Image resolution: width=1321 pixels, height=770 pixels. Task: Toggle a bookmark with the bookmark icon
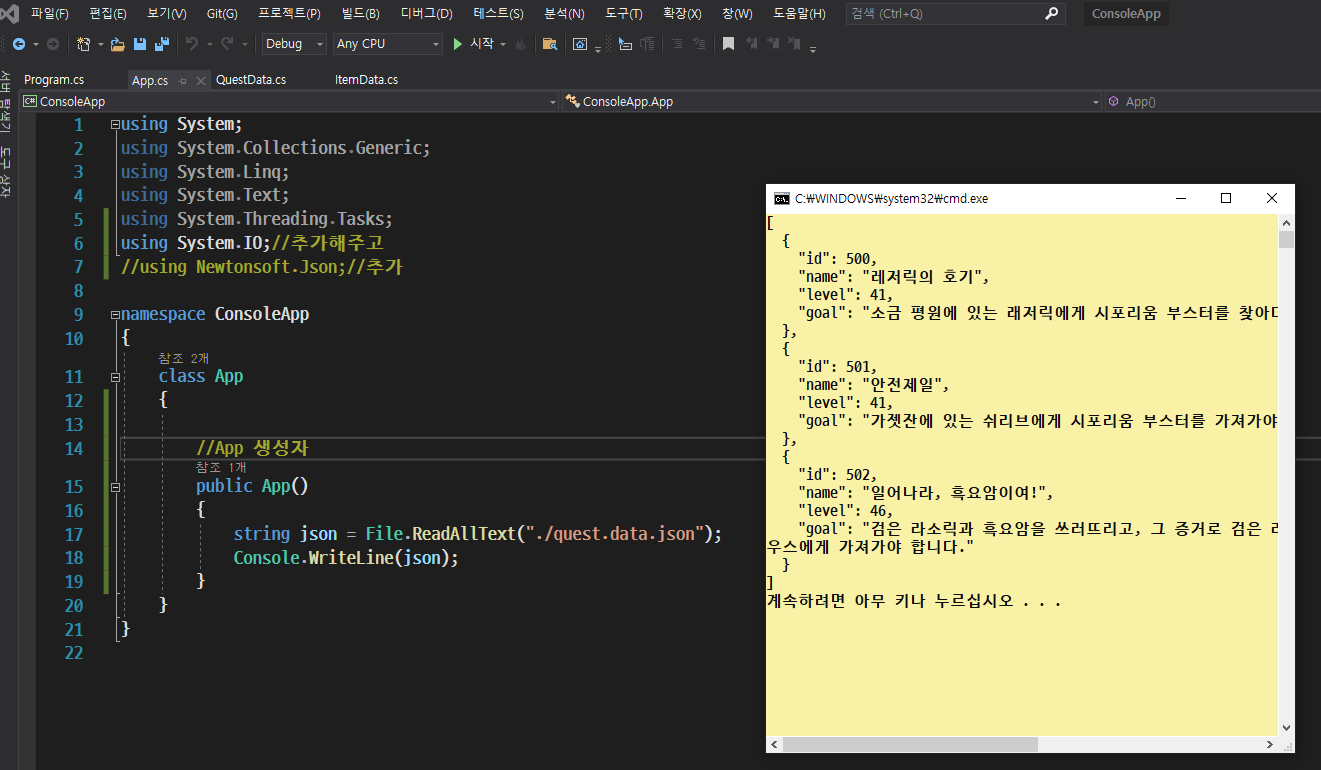pos(728,44)
